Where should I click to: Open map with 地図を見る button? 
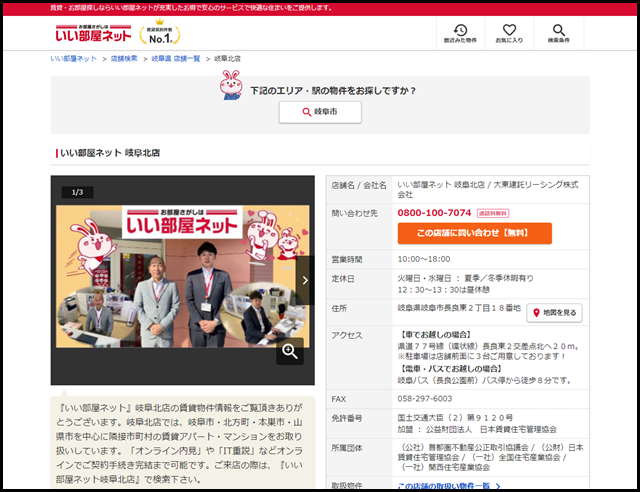coord(554,313)
